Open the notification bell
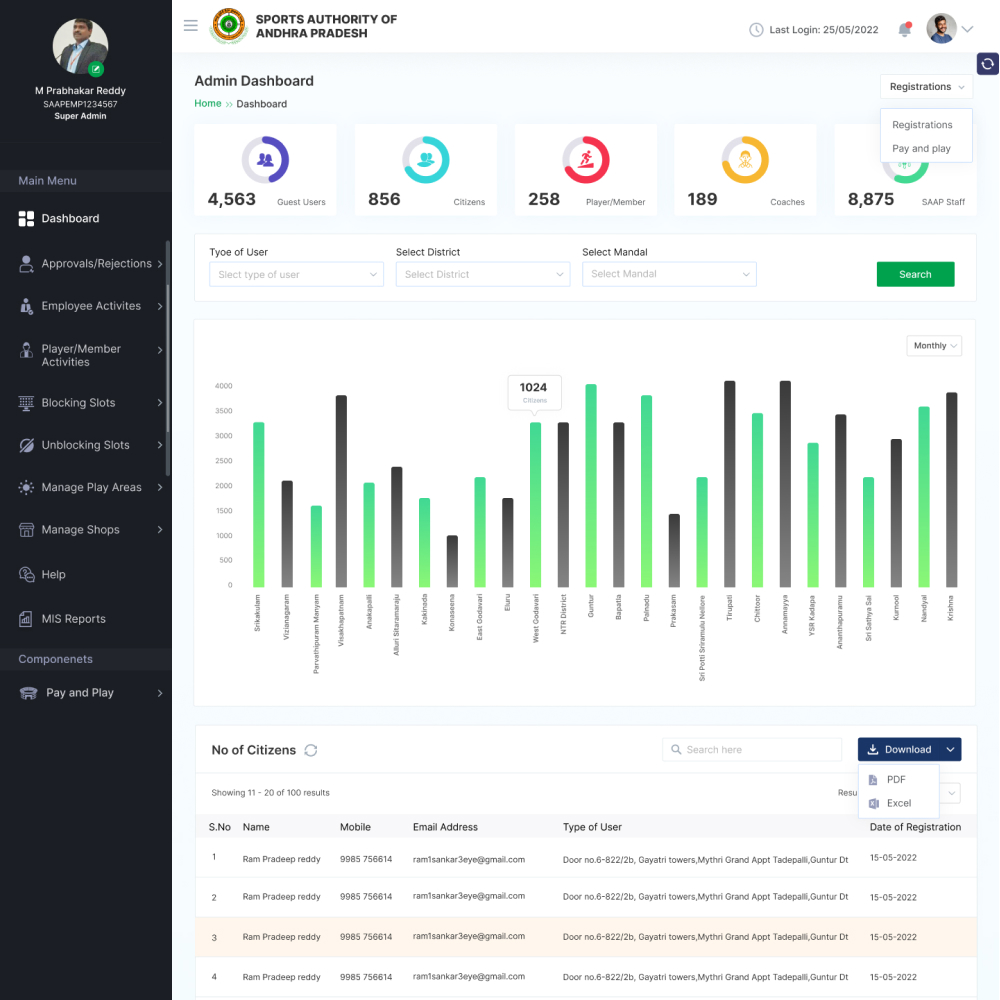The image size is (1000, 1000). point(904,29)
